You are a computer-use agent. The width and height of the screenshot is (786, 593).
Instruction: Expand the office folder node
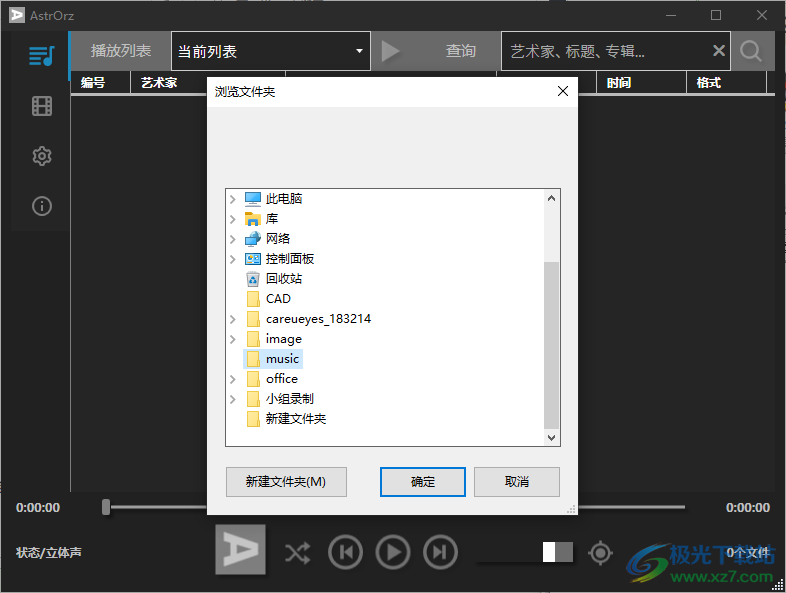point(233,379)
